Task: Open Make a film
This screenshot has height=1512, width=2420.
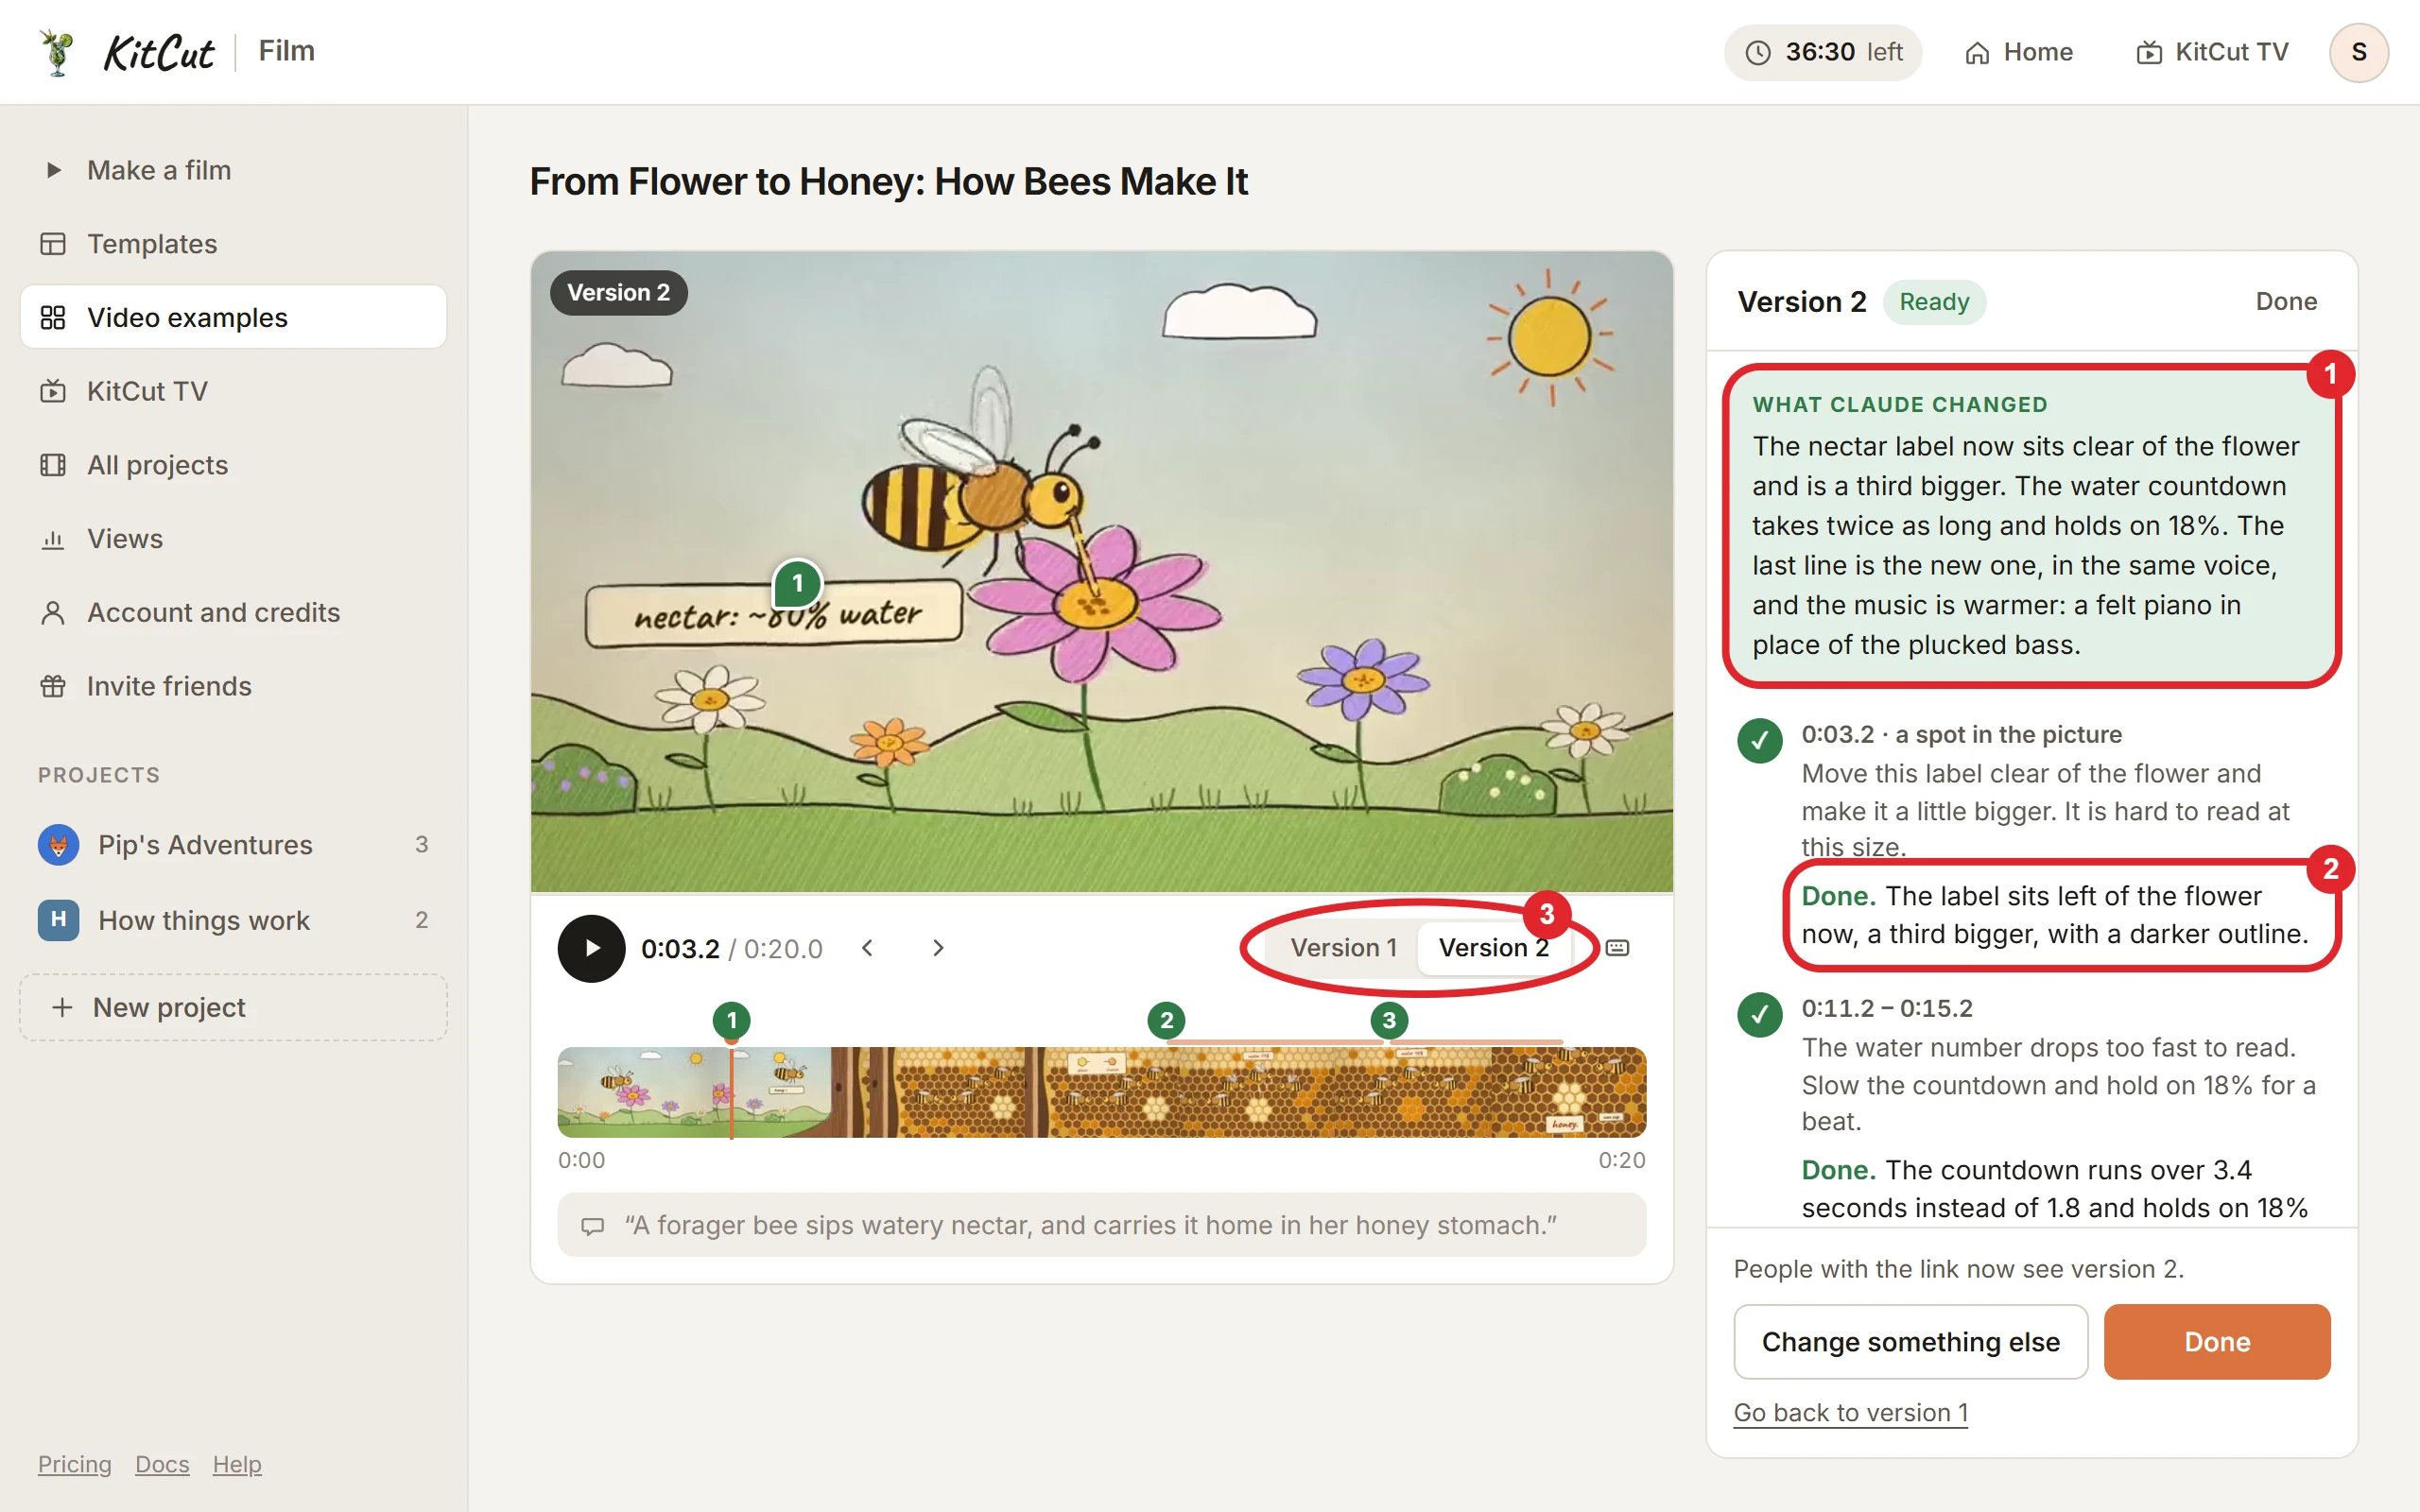Action: tap(233, 170)
